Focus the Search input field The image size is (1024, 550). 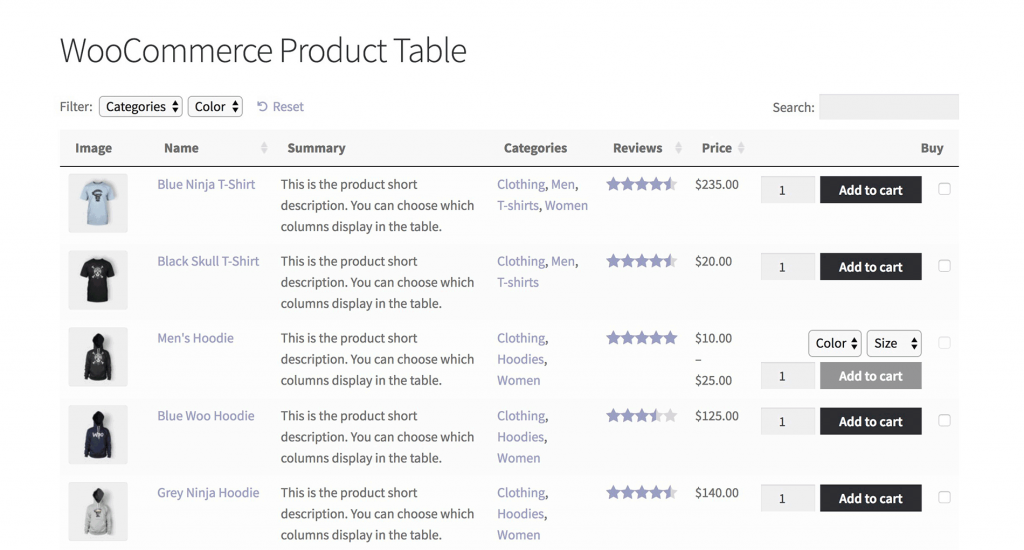pyautogui.click(x=888, y=107)
